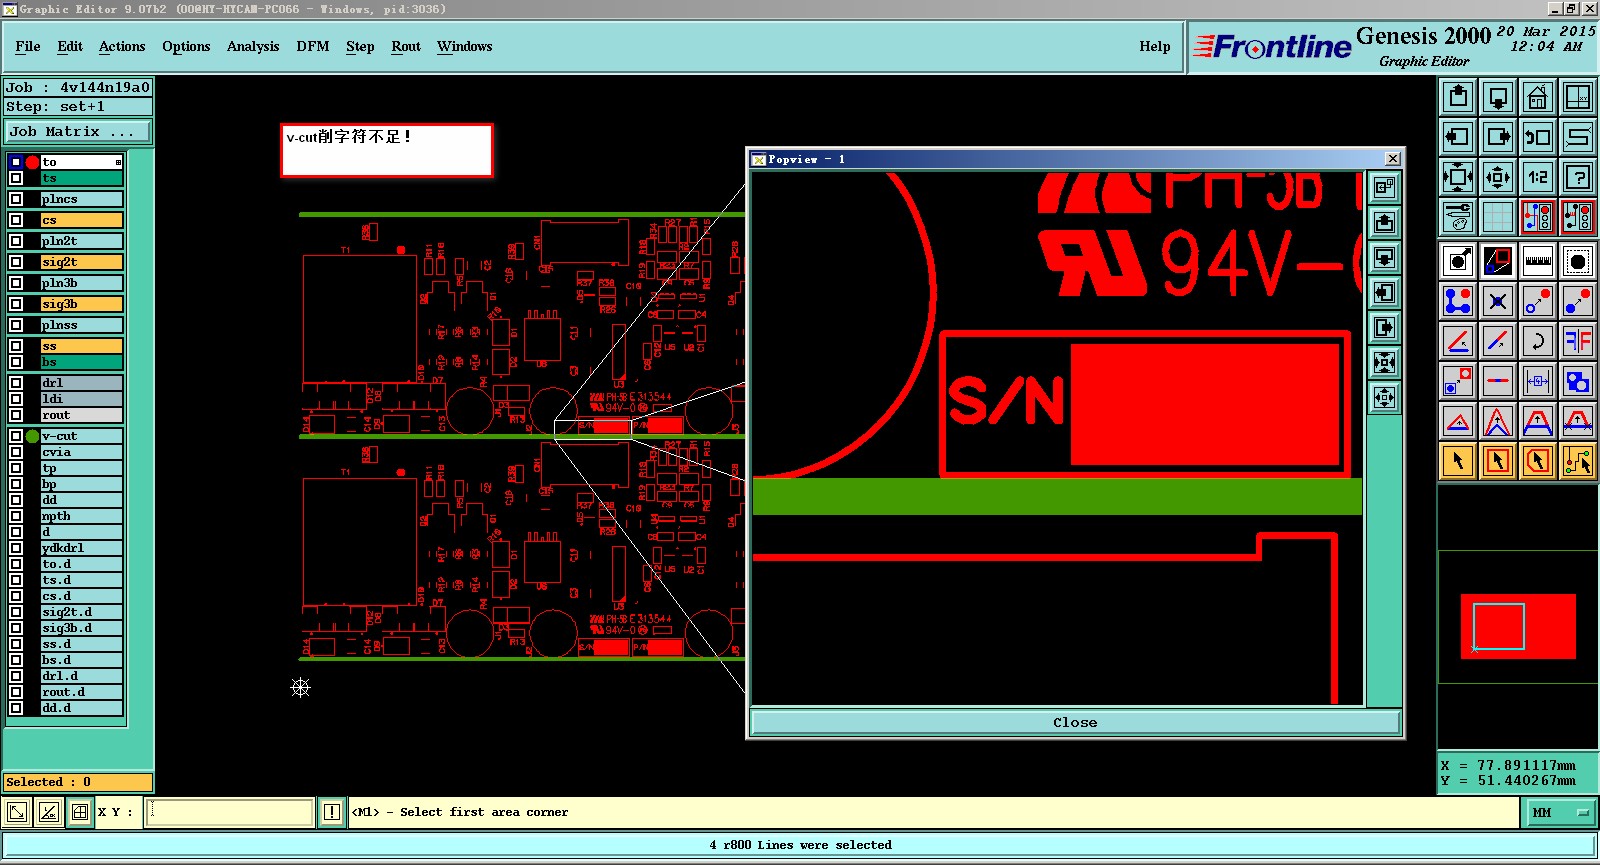Toggle the checkbox for layer drl

click(x=16, y=383)
